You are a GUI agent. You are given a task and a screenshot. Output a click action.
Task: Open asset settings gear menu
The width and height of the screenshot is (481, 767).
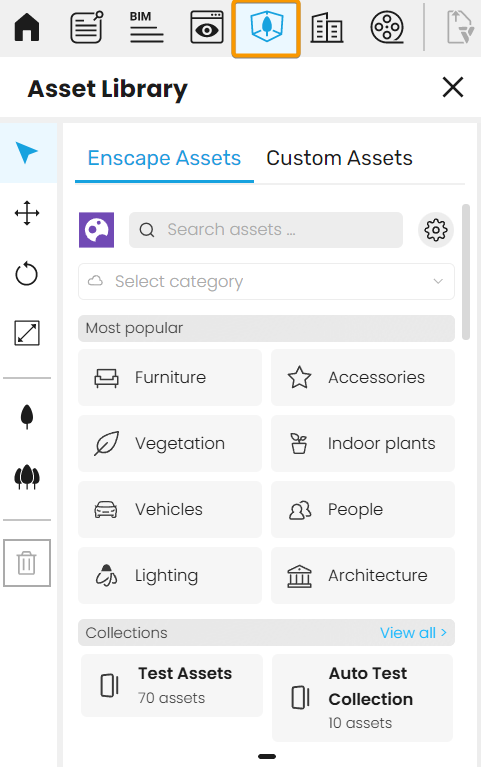click(435, 230)
